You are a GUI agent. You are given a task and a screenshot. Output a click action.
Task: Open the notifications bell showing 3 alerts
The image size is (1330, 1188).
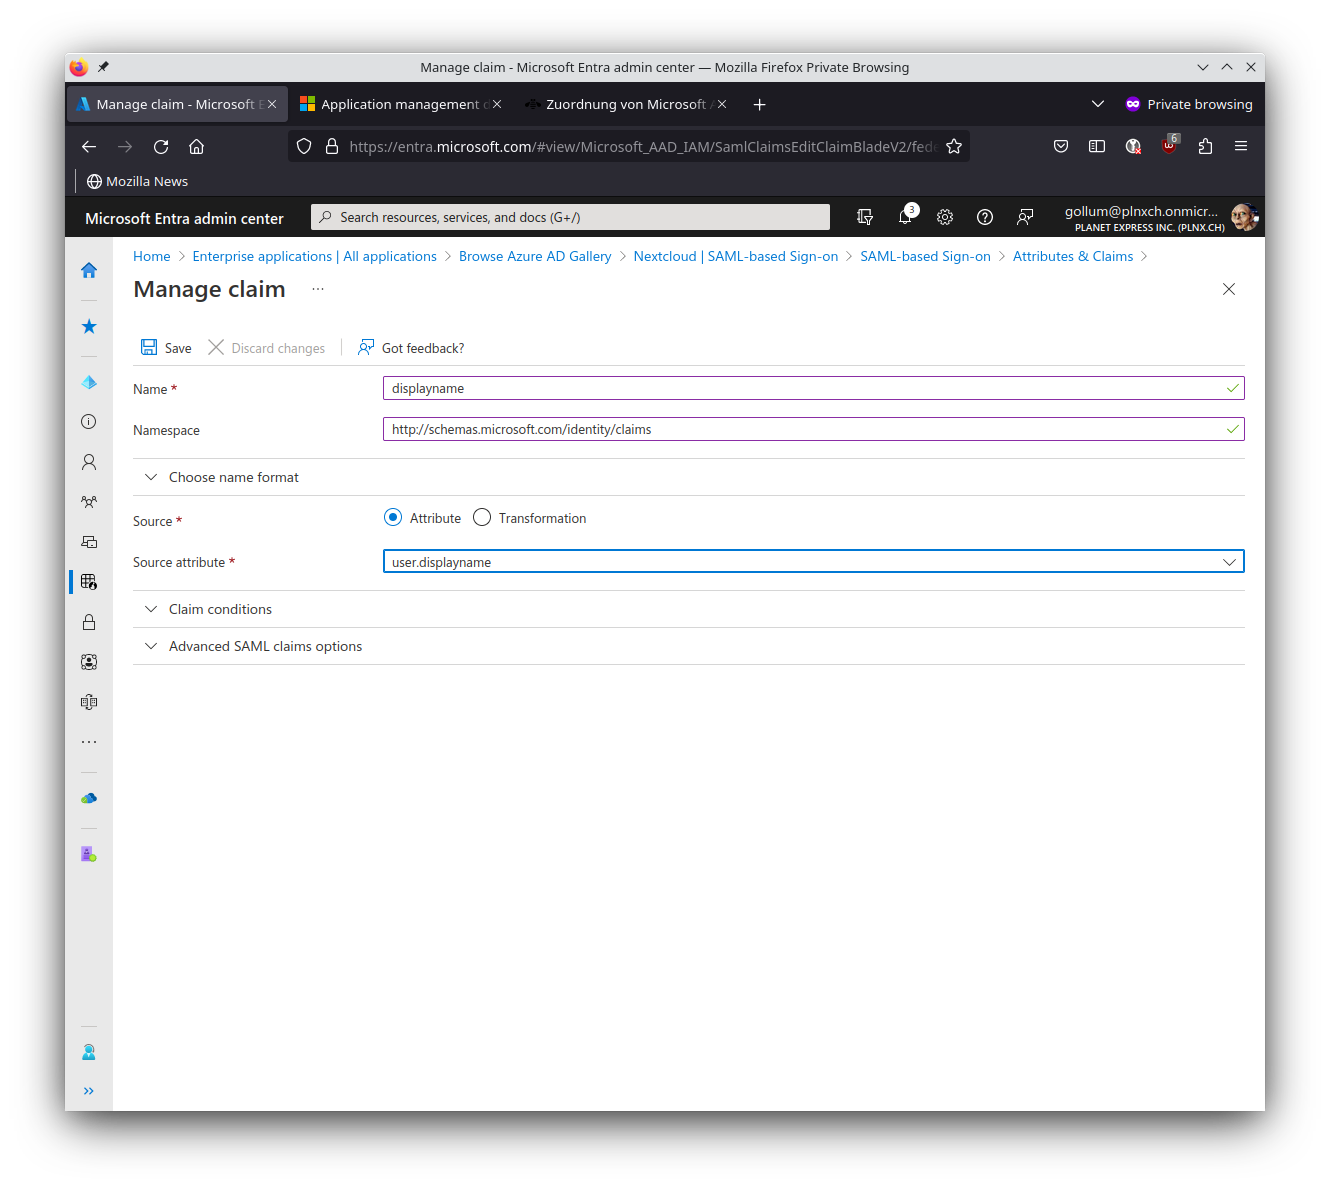[905, 217]
